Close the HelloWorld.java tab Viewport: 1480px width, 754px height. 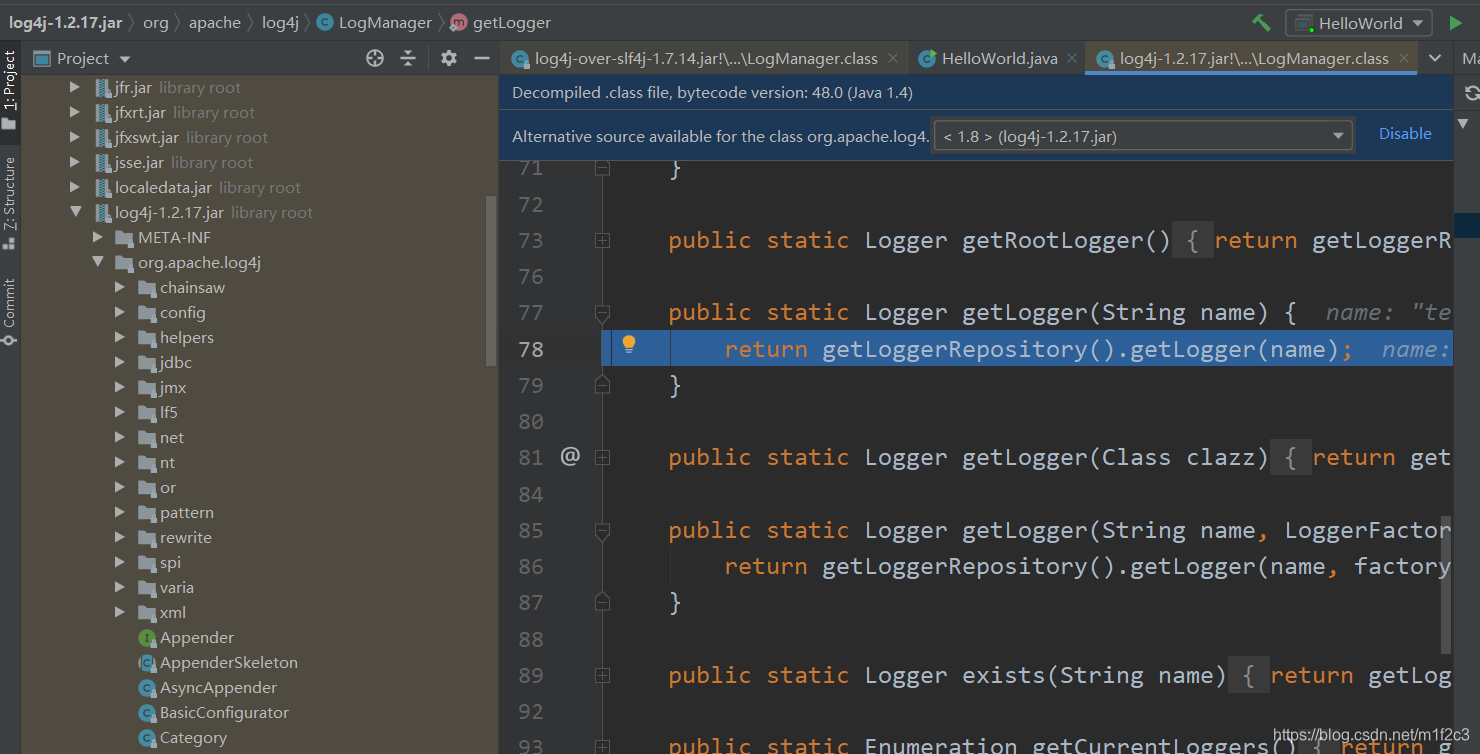(1072, 59)
